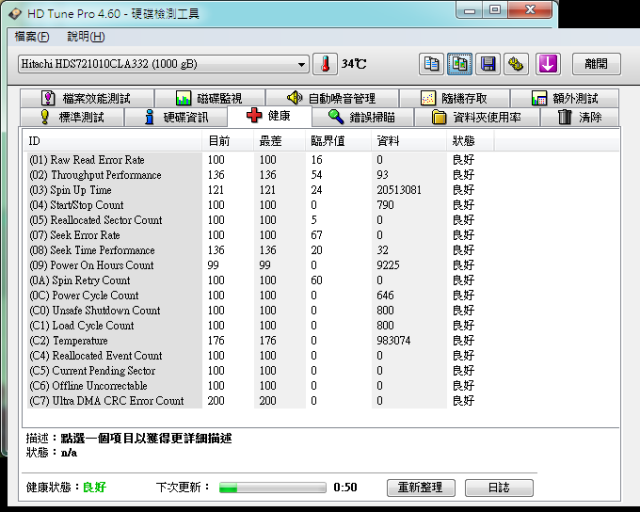Select the (C2) Temperature row

pos(261,341)
